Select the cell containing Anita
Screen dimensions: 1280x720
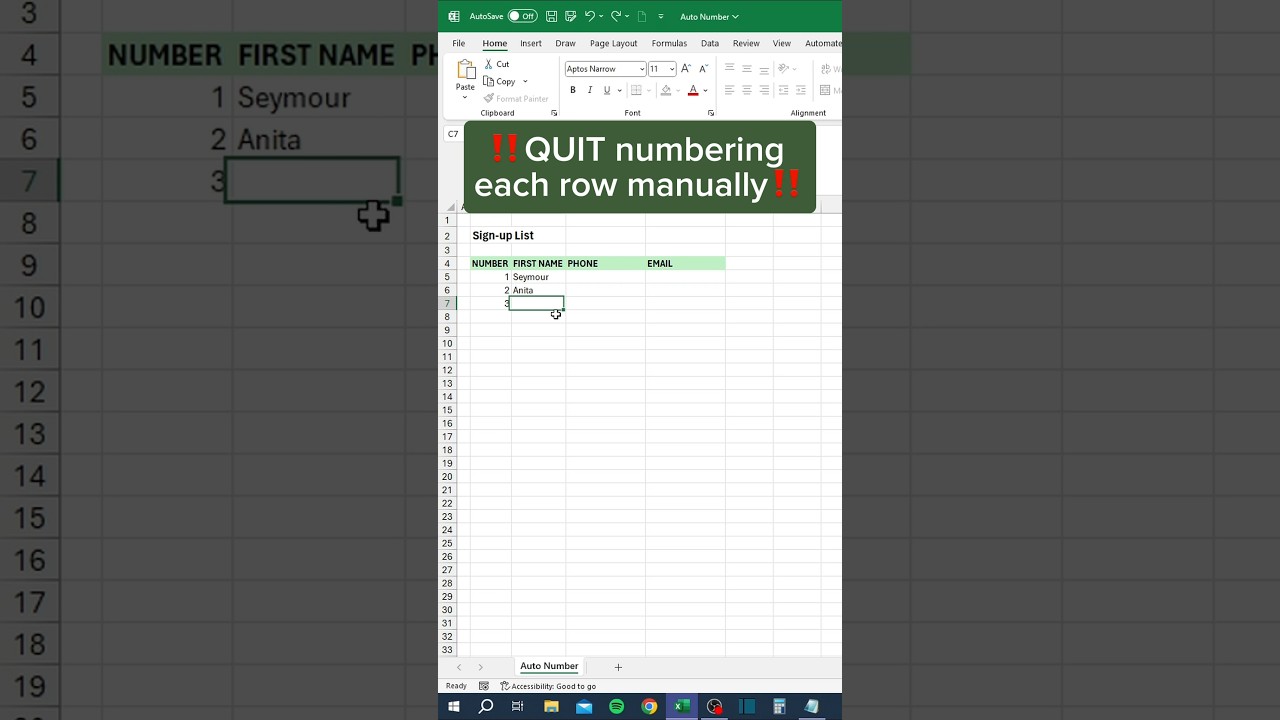pyautogui.click(x=537, y=290)
